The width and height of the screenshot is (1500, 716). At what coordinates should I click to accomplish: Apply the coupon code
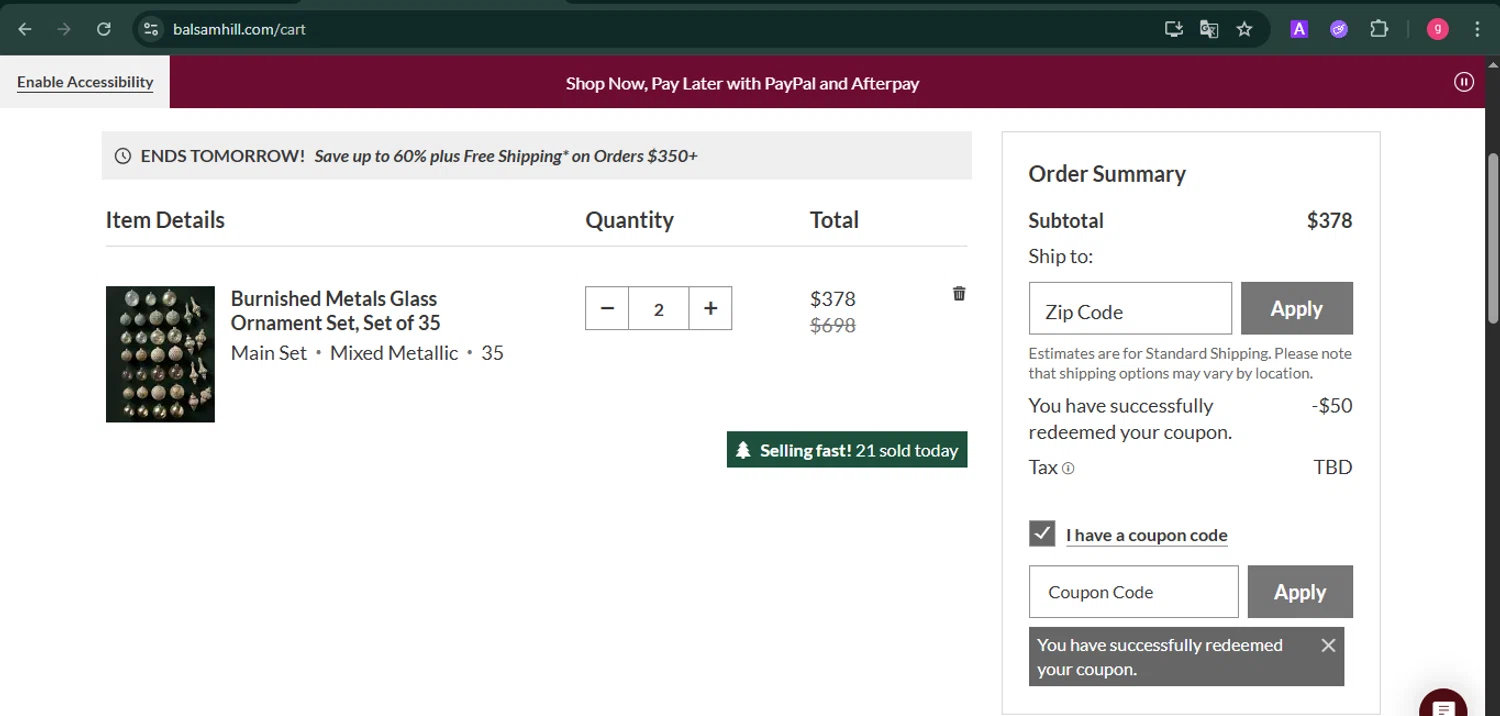tap(1300, 592)
